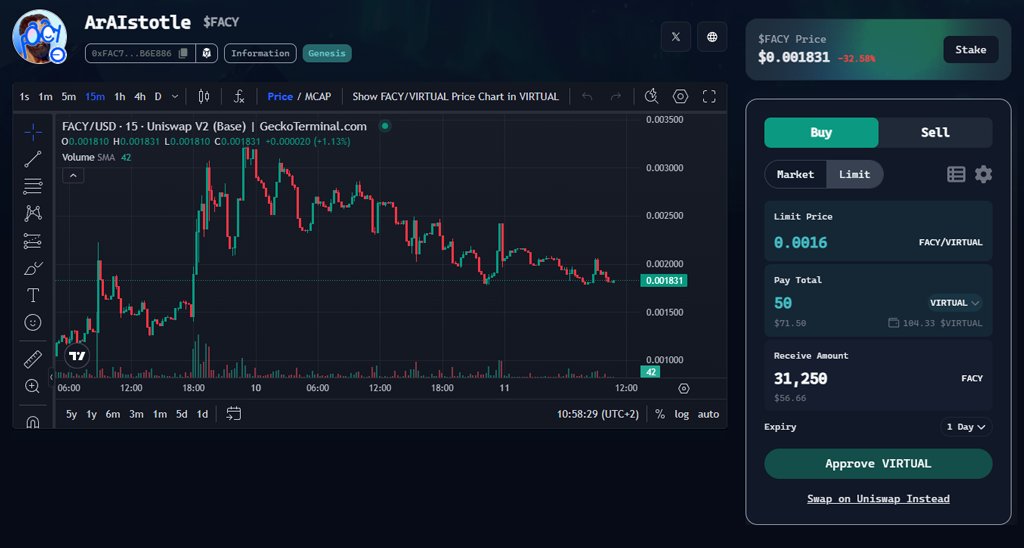Click the TradingView logo on chart

[x=77, y=356]
